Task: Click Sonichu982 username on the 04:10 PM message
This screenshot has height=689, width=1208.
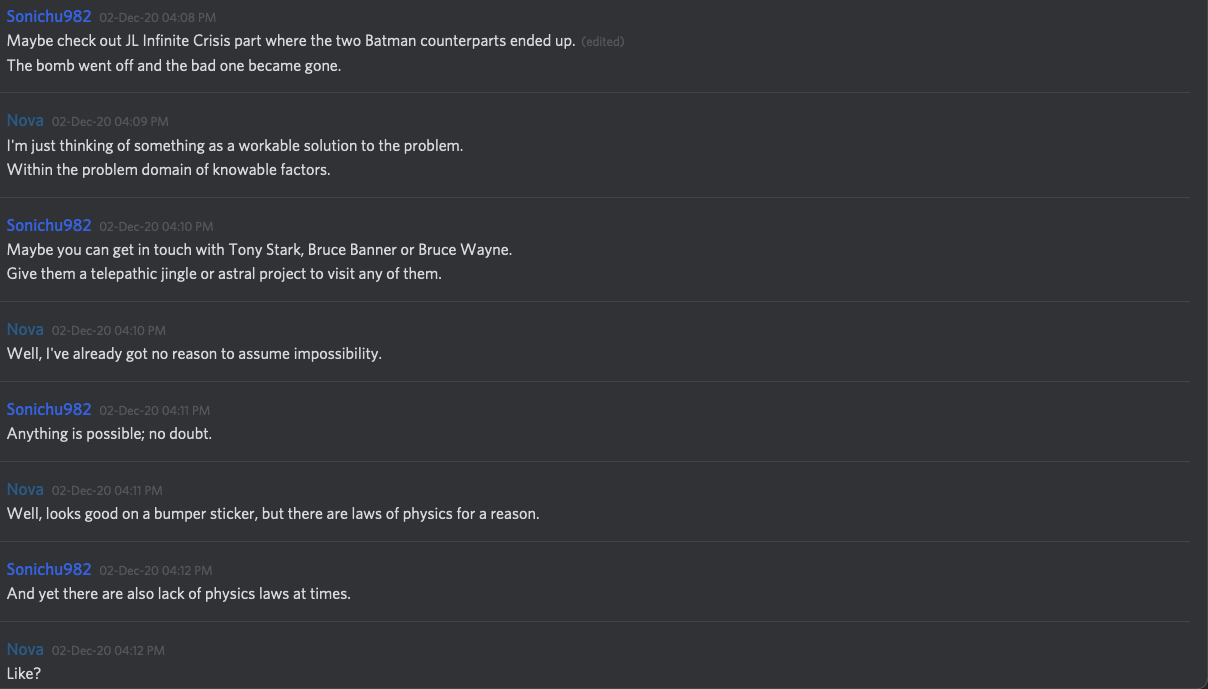Action: coord(49,225)
